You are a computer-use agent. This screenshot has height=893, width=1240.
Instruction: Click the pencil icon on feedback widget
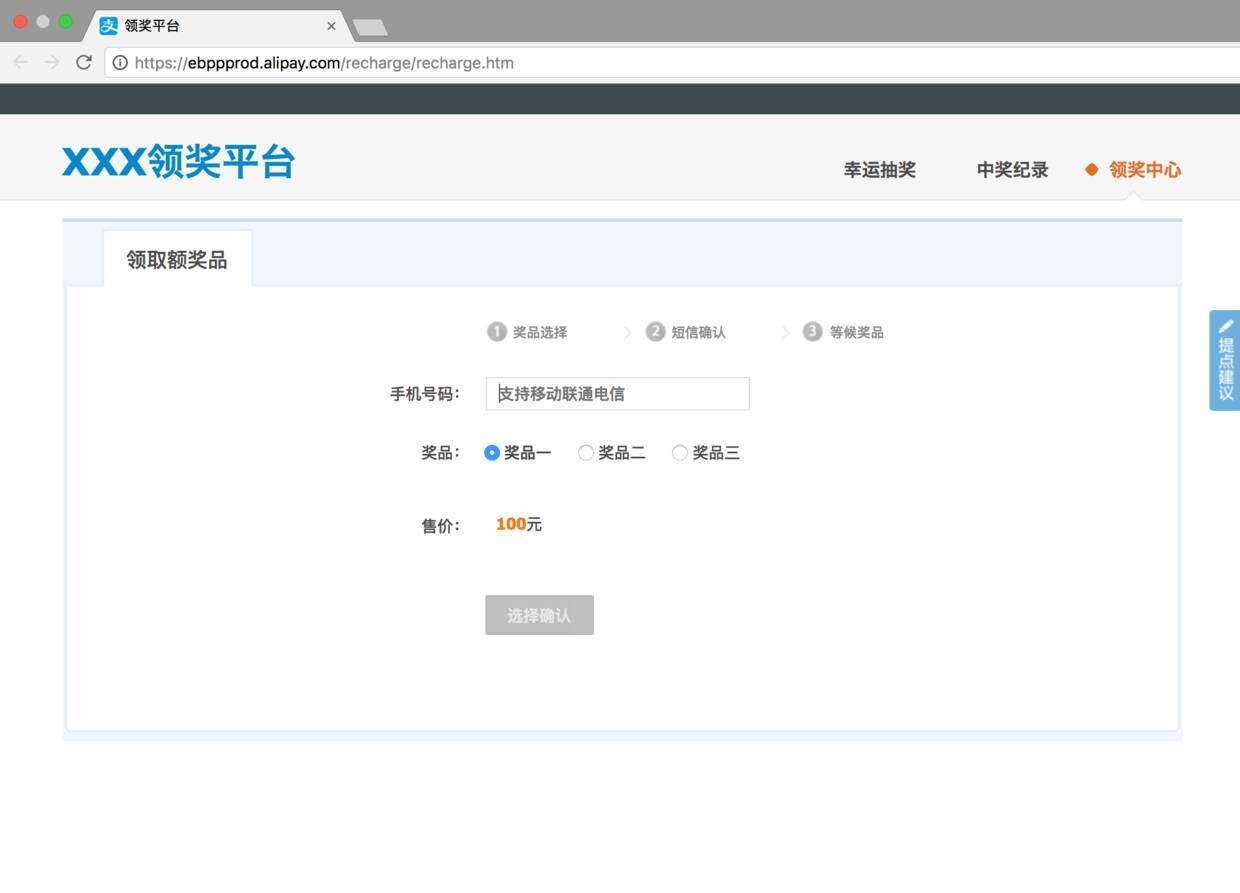click(x=1226, y=326)
